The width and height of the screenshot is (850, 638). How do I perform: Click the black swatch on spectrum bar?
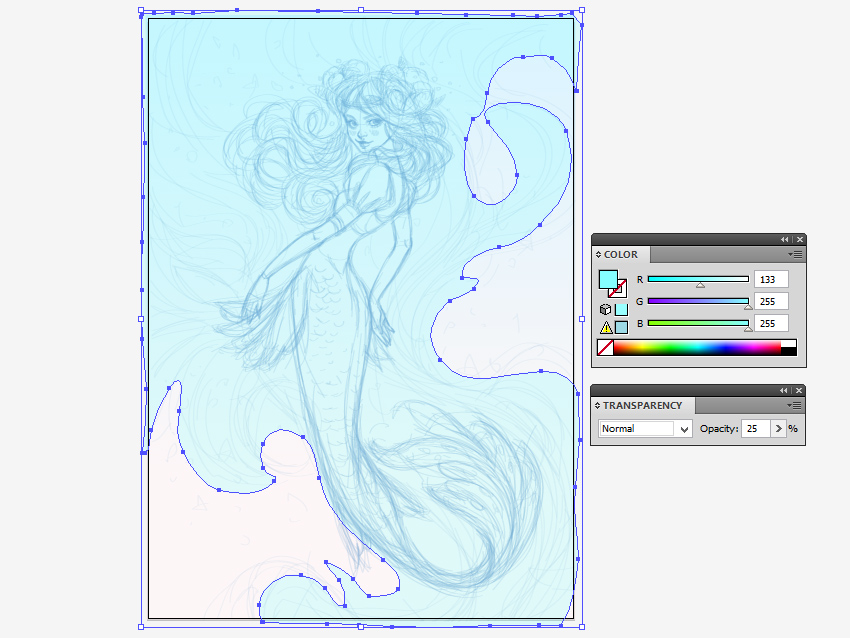pyautogui.click(x=789, y=352)
